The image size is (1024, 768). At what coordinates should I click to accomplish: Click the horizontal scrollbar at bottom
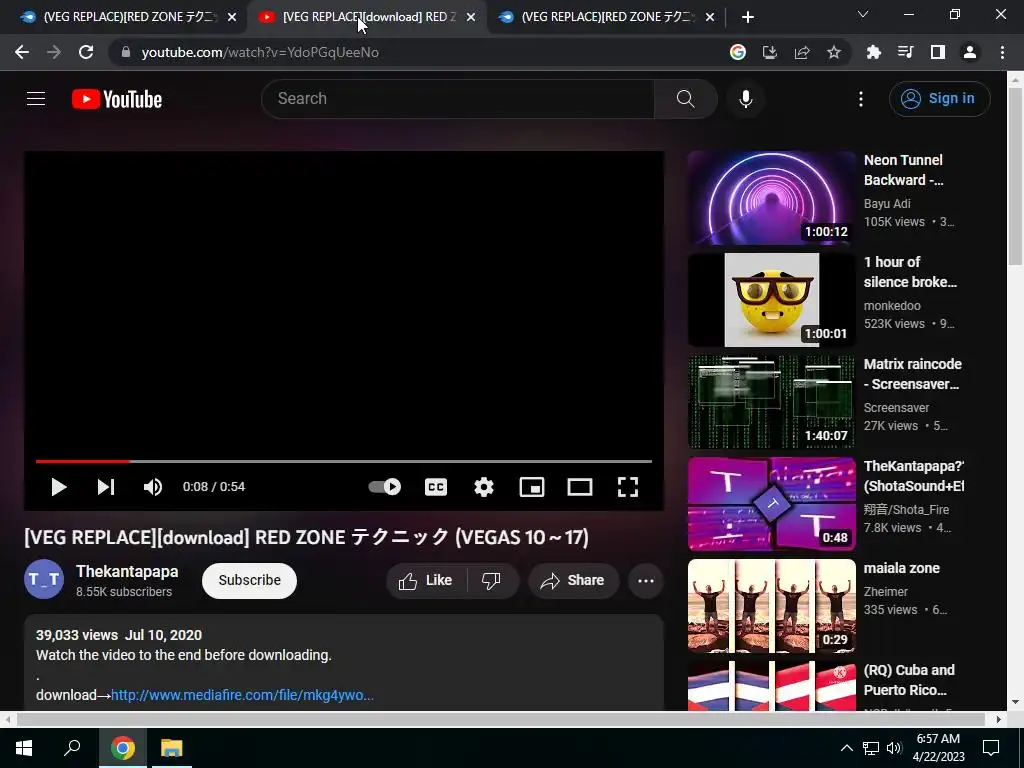502,719
